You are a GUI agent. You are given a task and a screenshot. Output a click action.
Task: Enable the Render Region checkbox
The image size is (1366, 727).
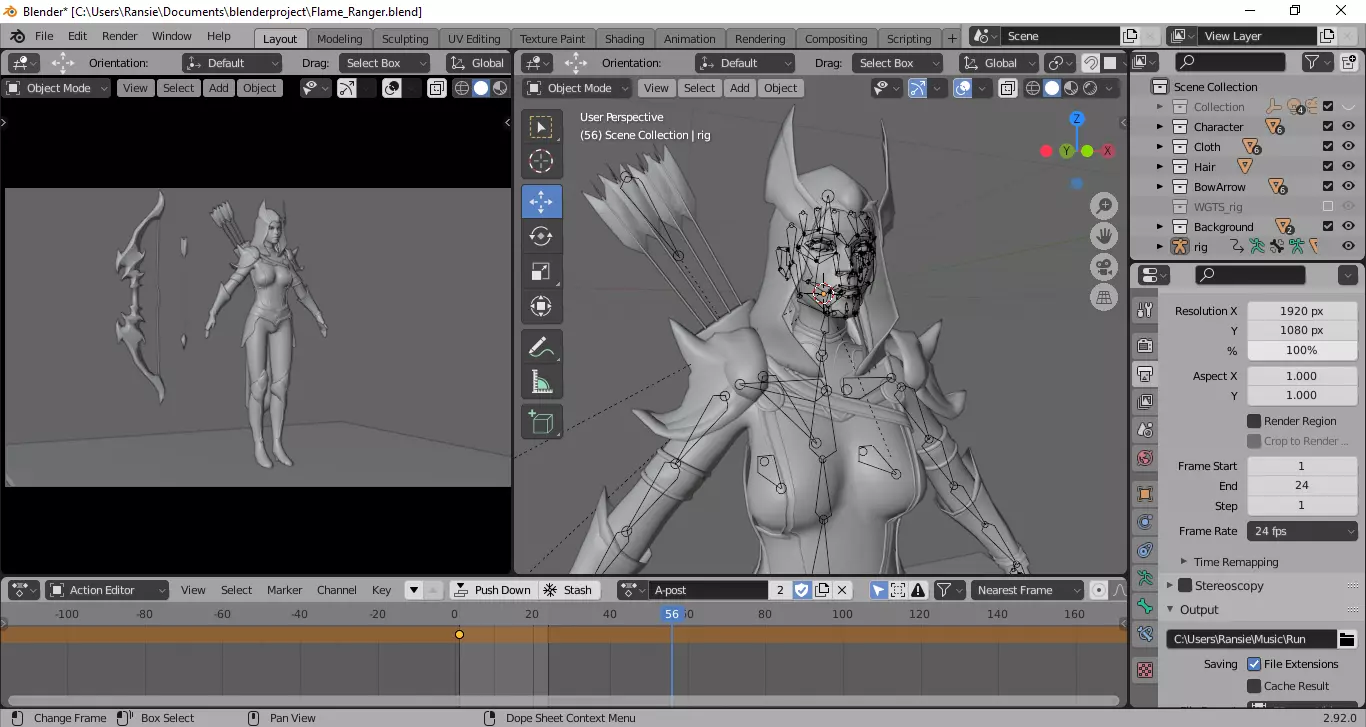tap(1254, 421)
